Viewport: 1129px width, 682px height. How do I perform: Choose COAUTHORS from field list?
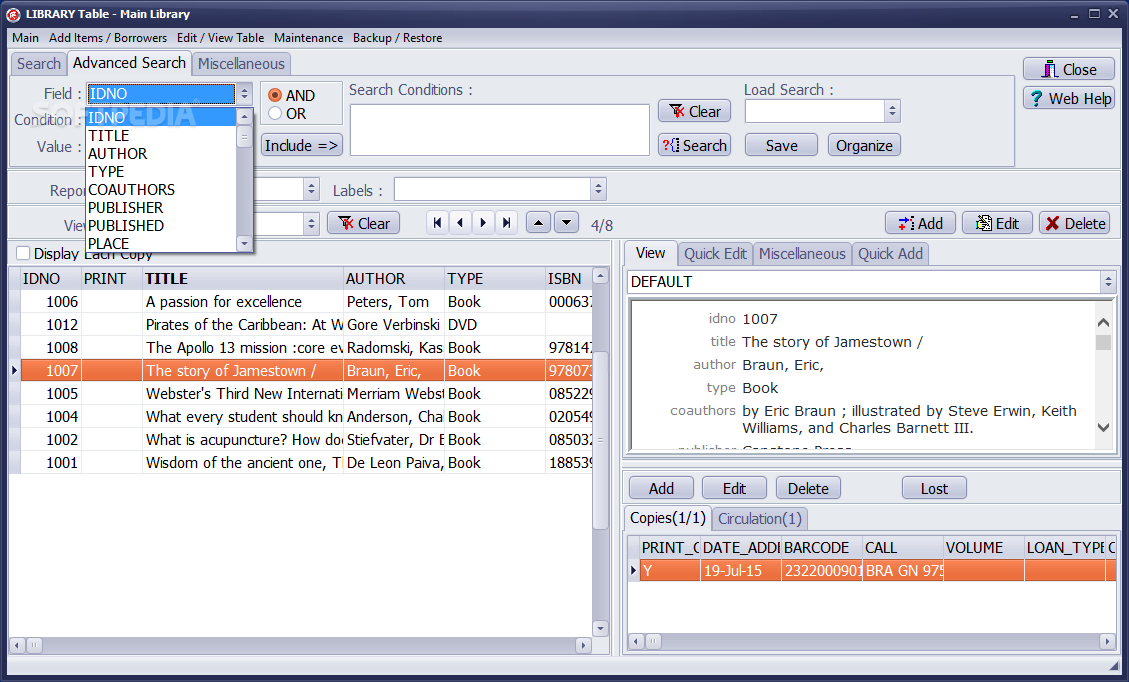(161, 189)
